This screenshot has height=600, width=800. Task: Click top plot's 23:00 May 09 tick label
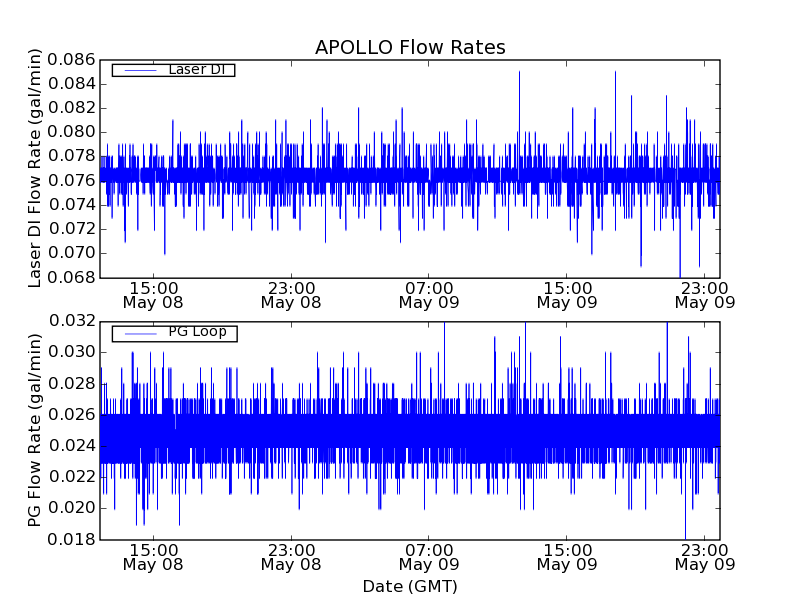tap(705, 294)
